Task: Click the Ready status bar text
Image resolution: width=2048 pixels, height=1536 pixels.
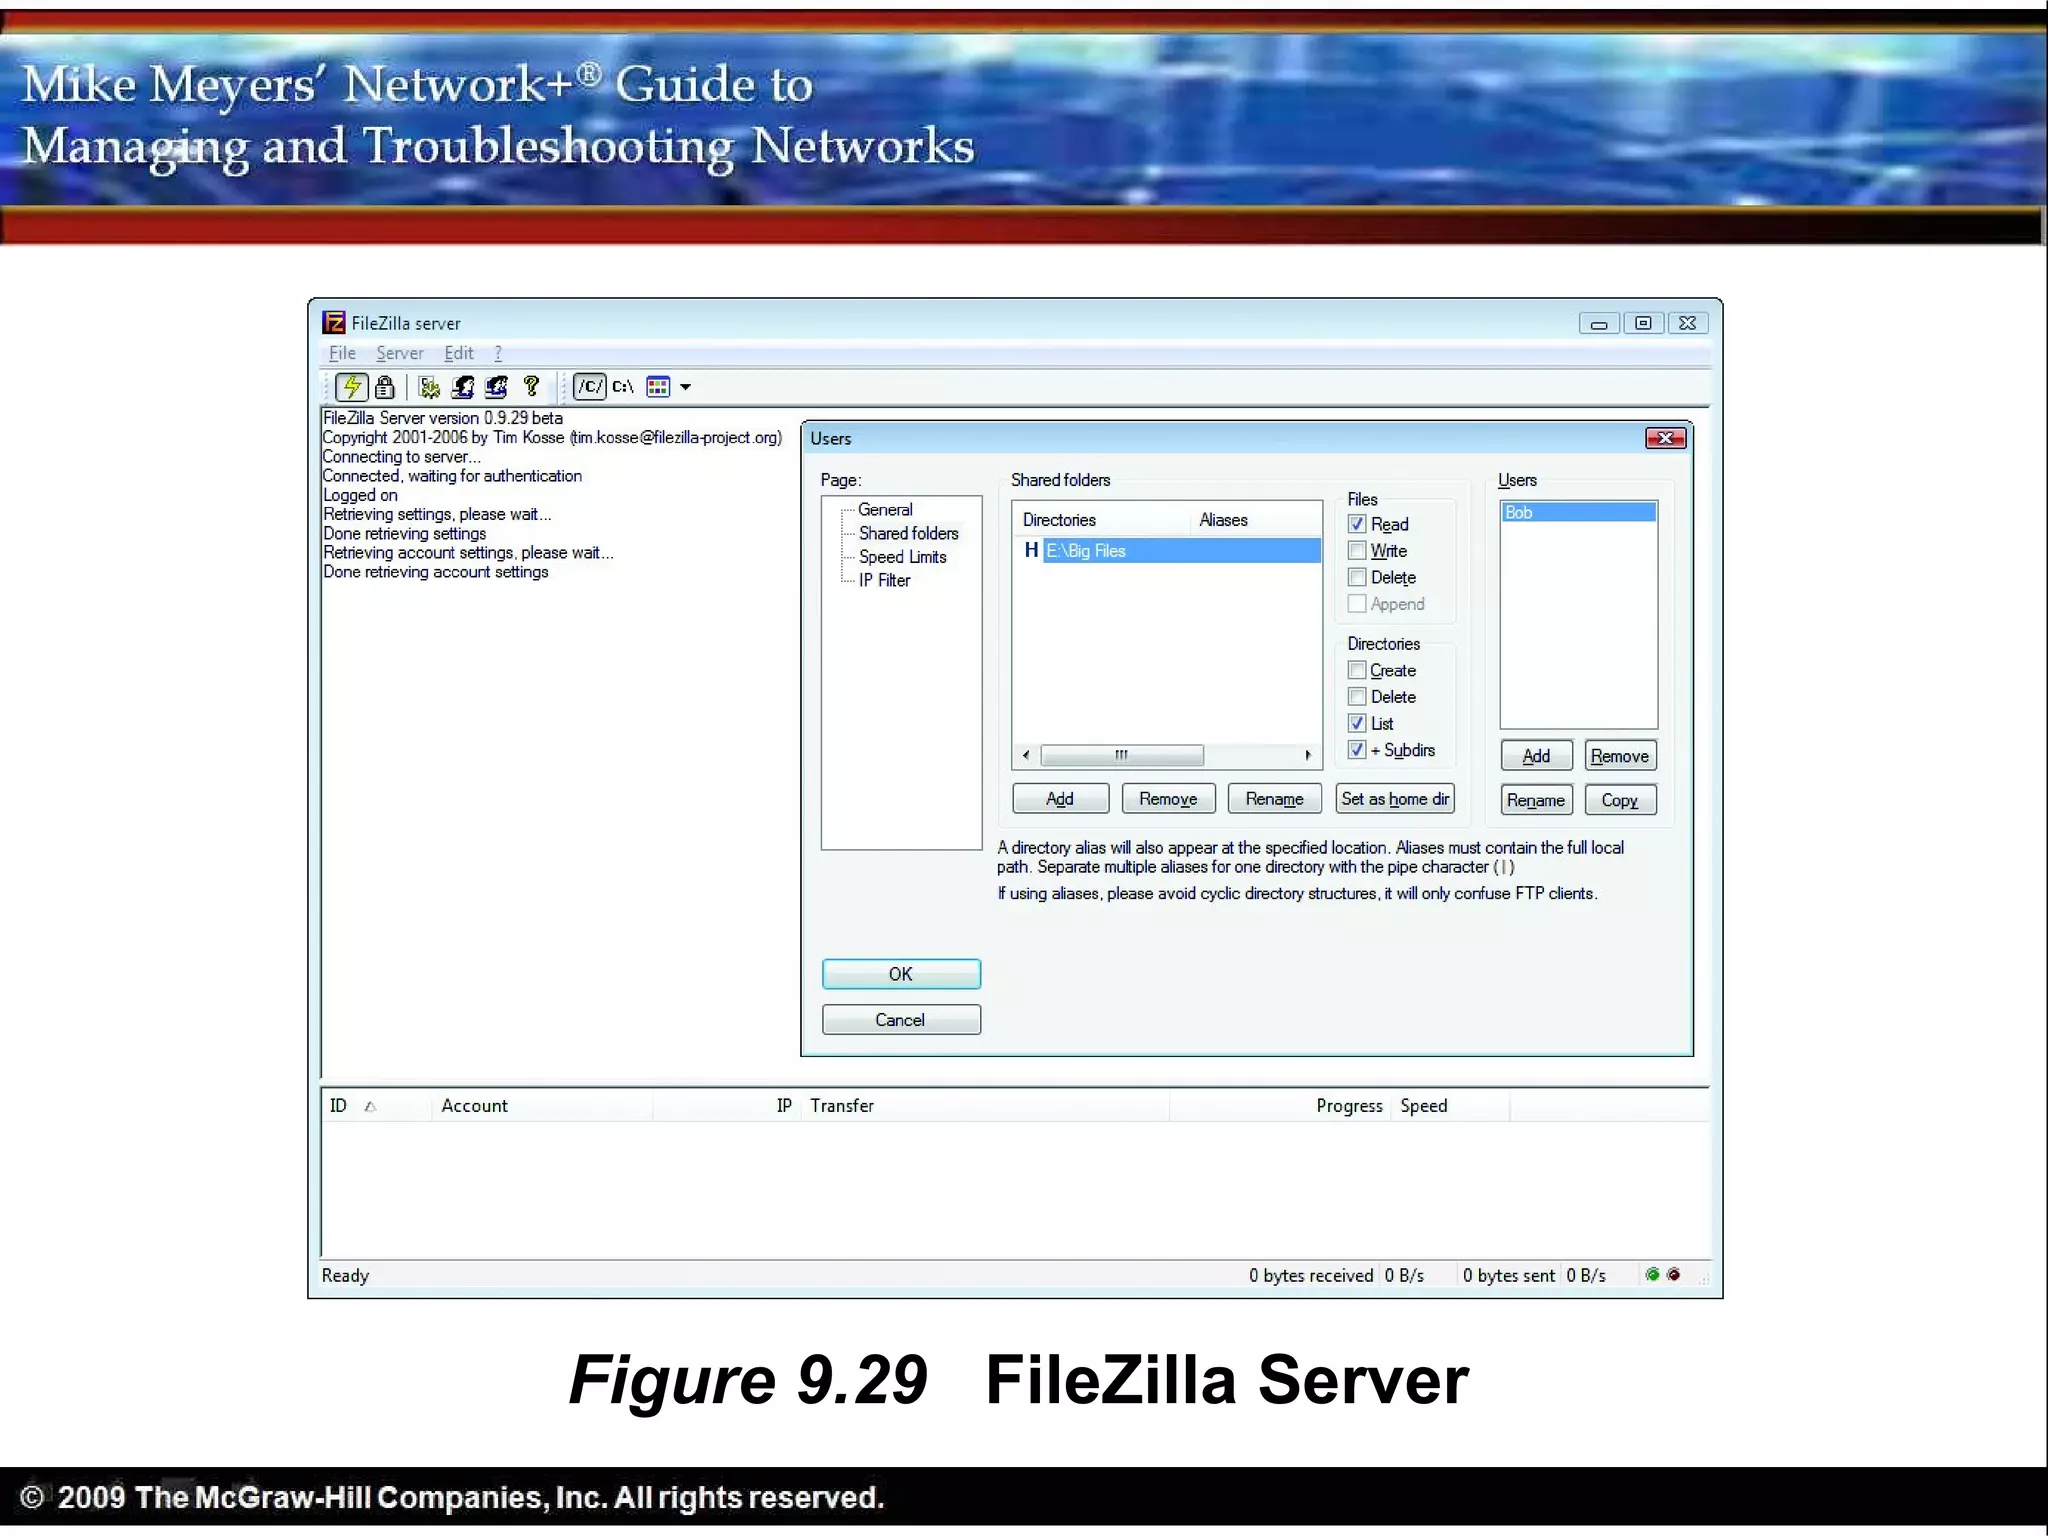Action: tap(345, 1275)
